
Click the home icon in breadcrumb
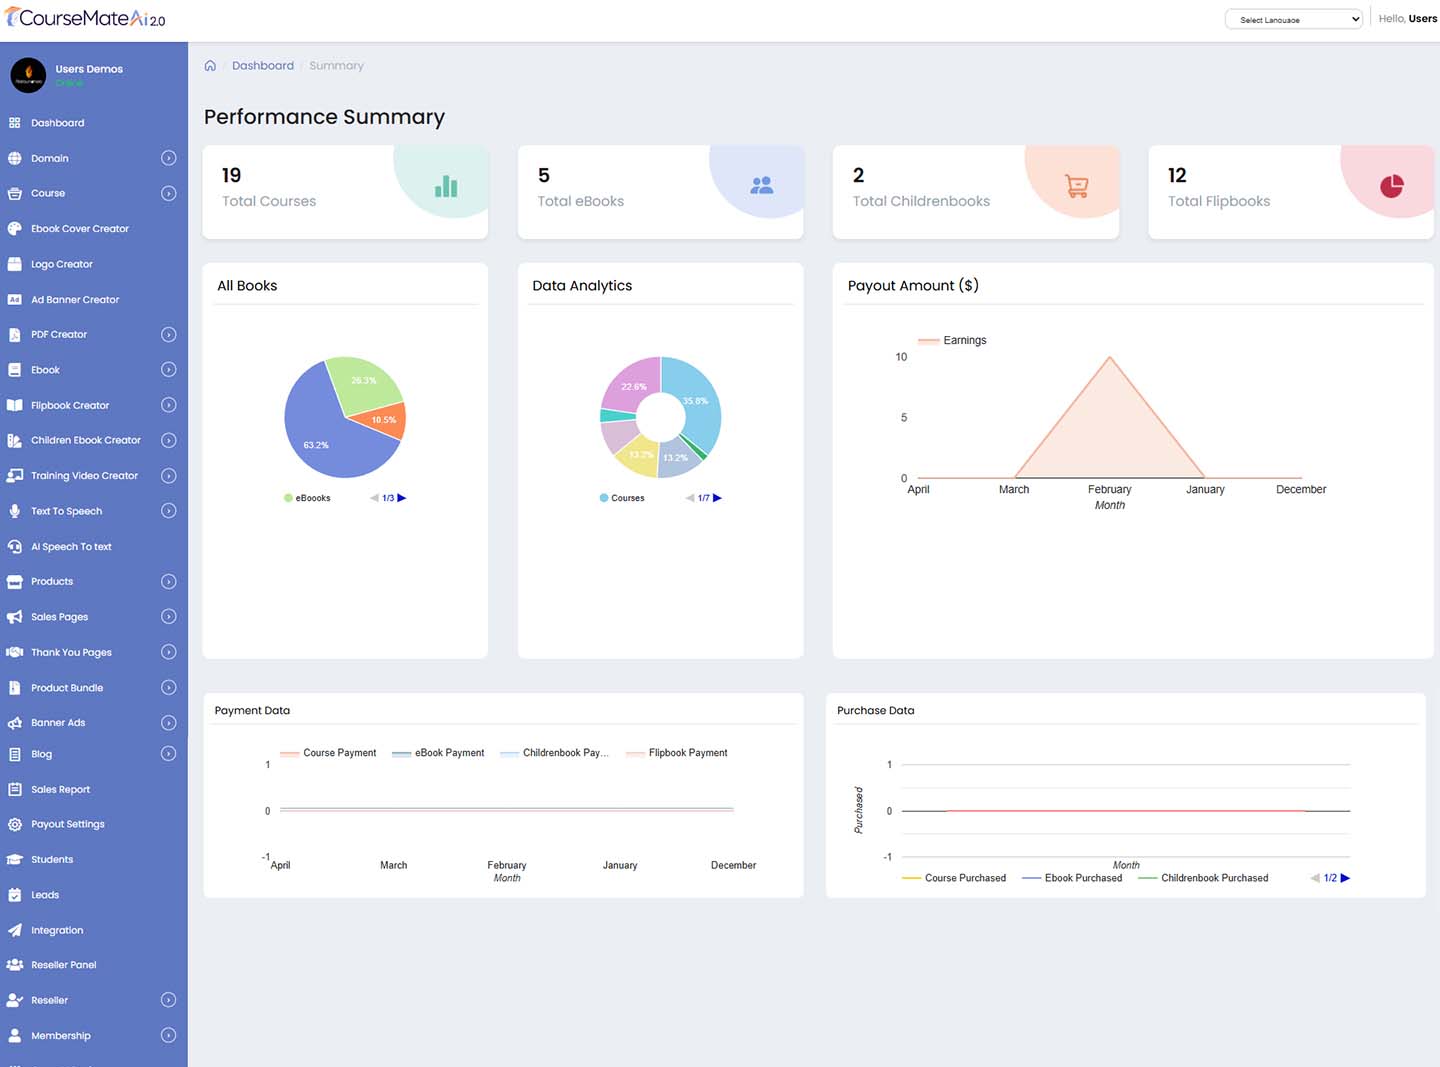pyautogui.click(x=210, y=66)
